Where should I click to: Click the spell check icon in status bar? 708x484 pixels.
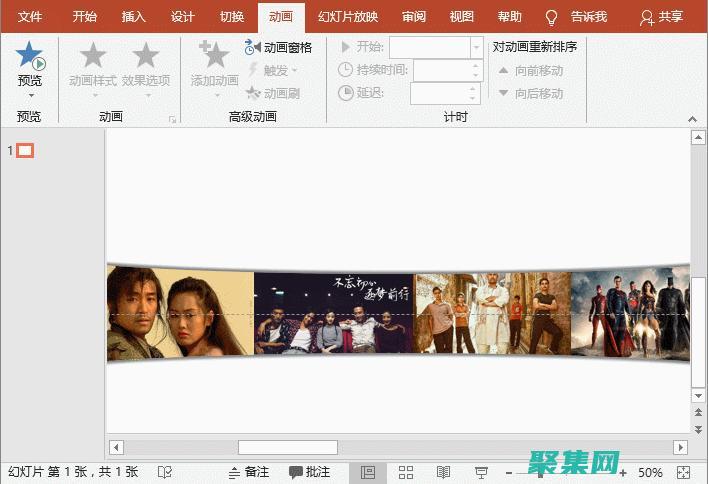[x=165, y=472]
